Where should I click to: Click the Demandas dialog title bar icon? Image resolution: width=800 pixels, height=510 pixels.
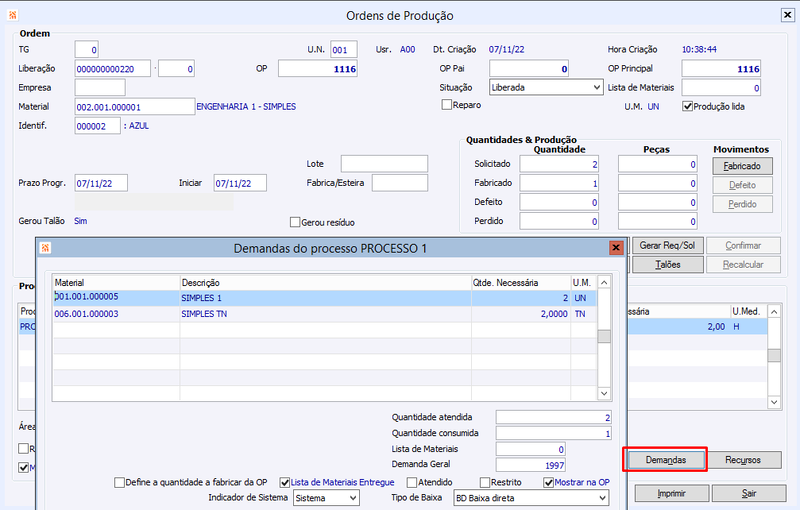click(x=45, y=248)
